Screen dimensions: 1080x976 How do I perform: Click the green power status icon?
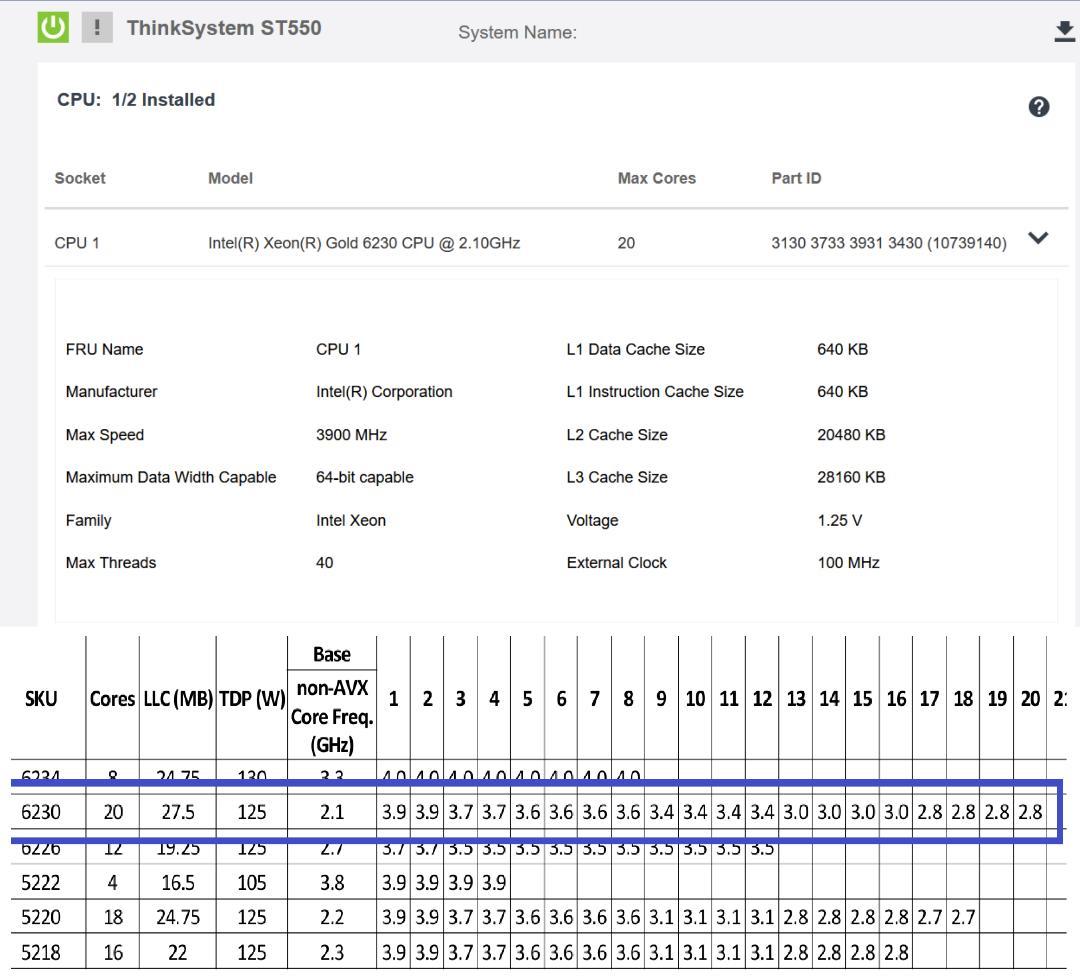tap(53, 28)
